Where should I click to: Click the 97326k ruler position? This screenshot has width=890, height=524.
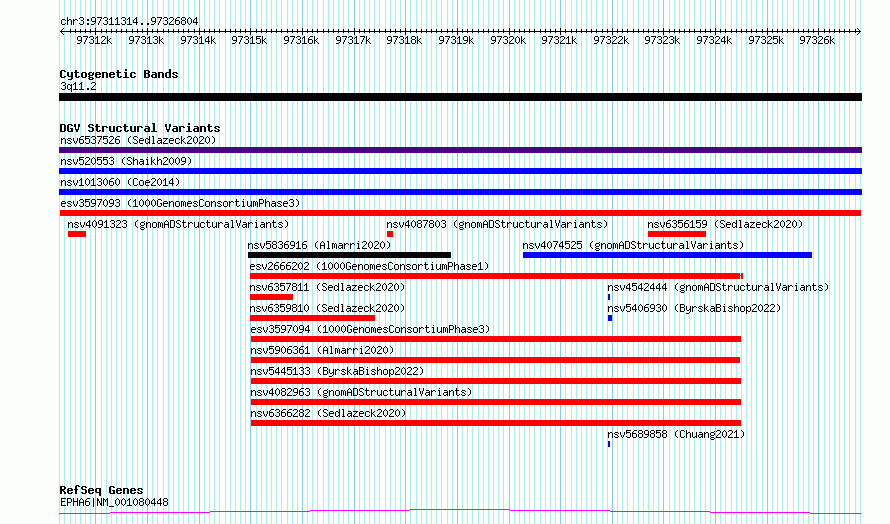coord(817,40)
